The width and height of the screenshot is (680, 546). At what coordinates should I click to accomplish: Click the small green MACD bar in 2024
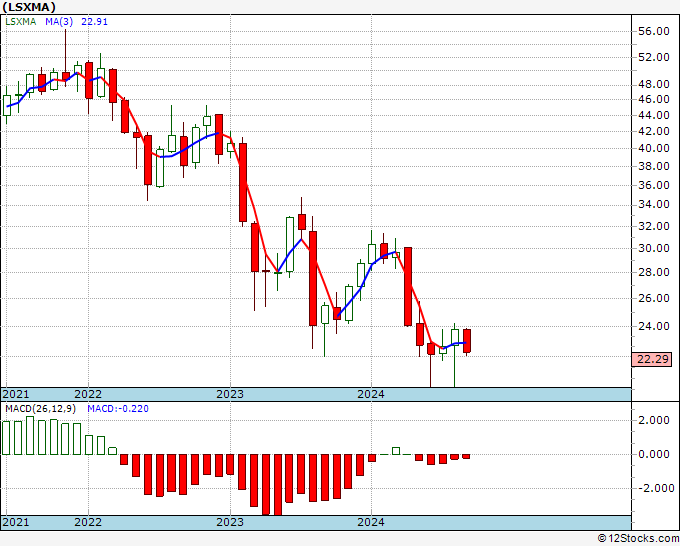(x=396, y=451)
